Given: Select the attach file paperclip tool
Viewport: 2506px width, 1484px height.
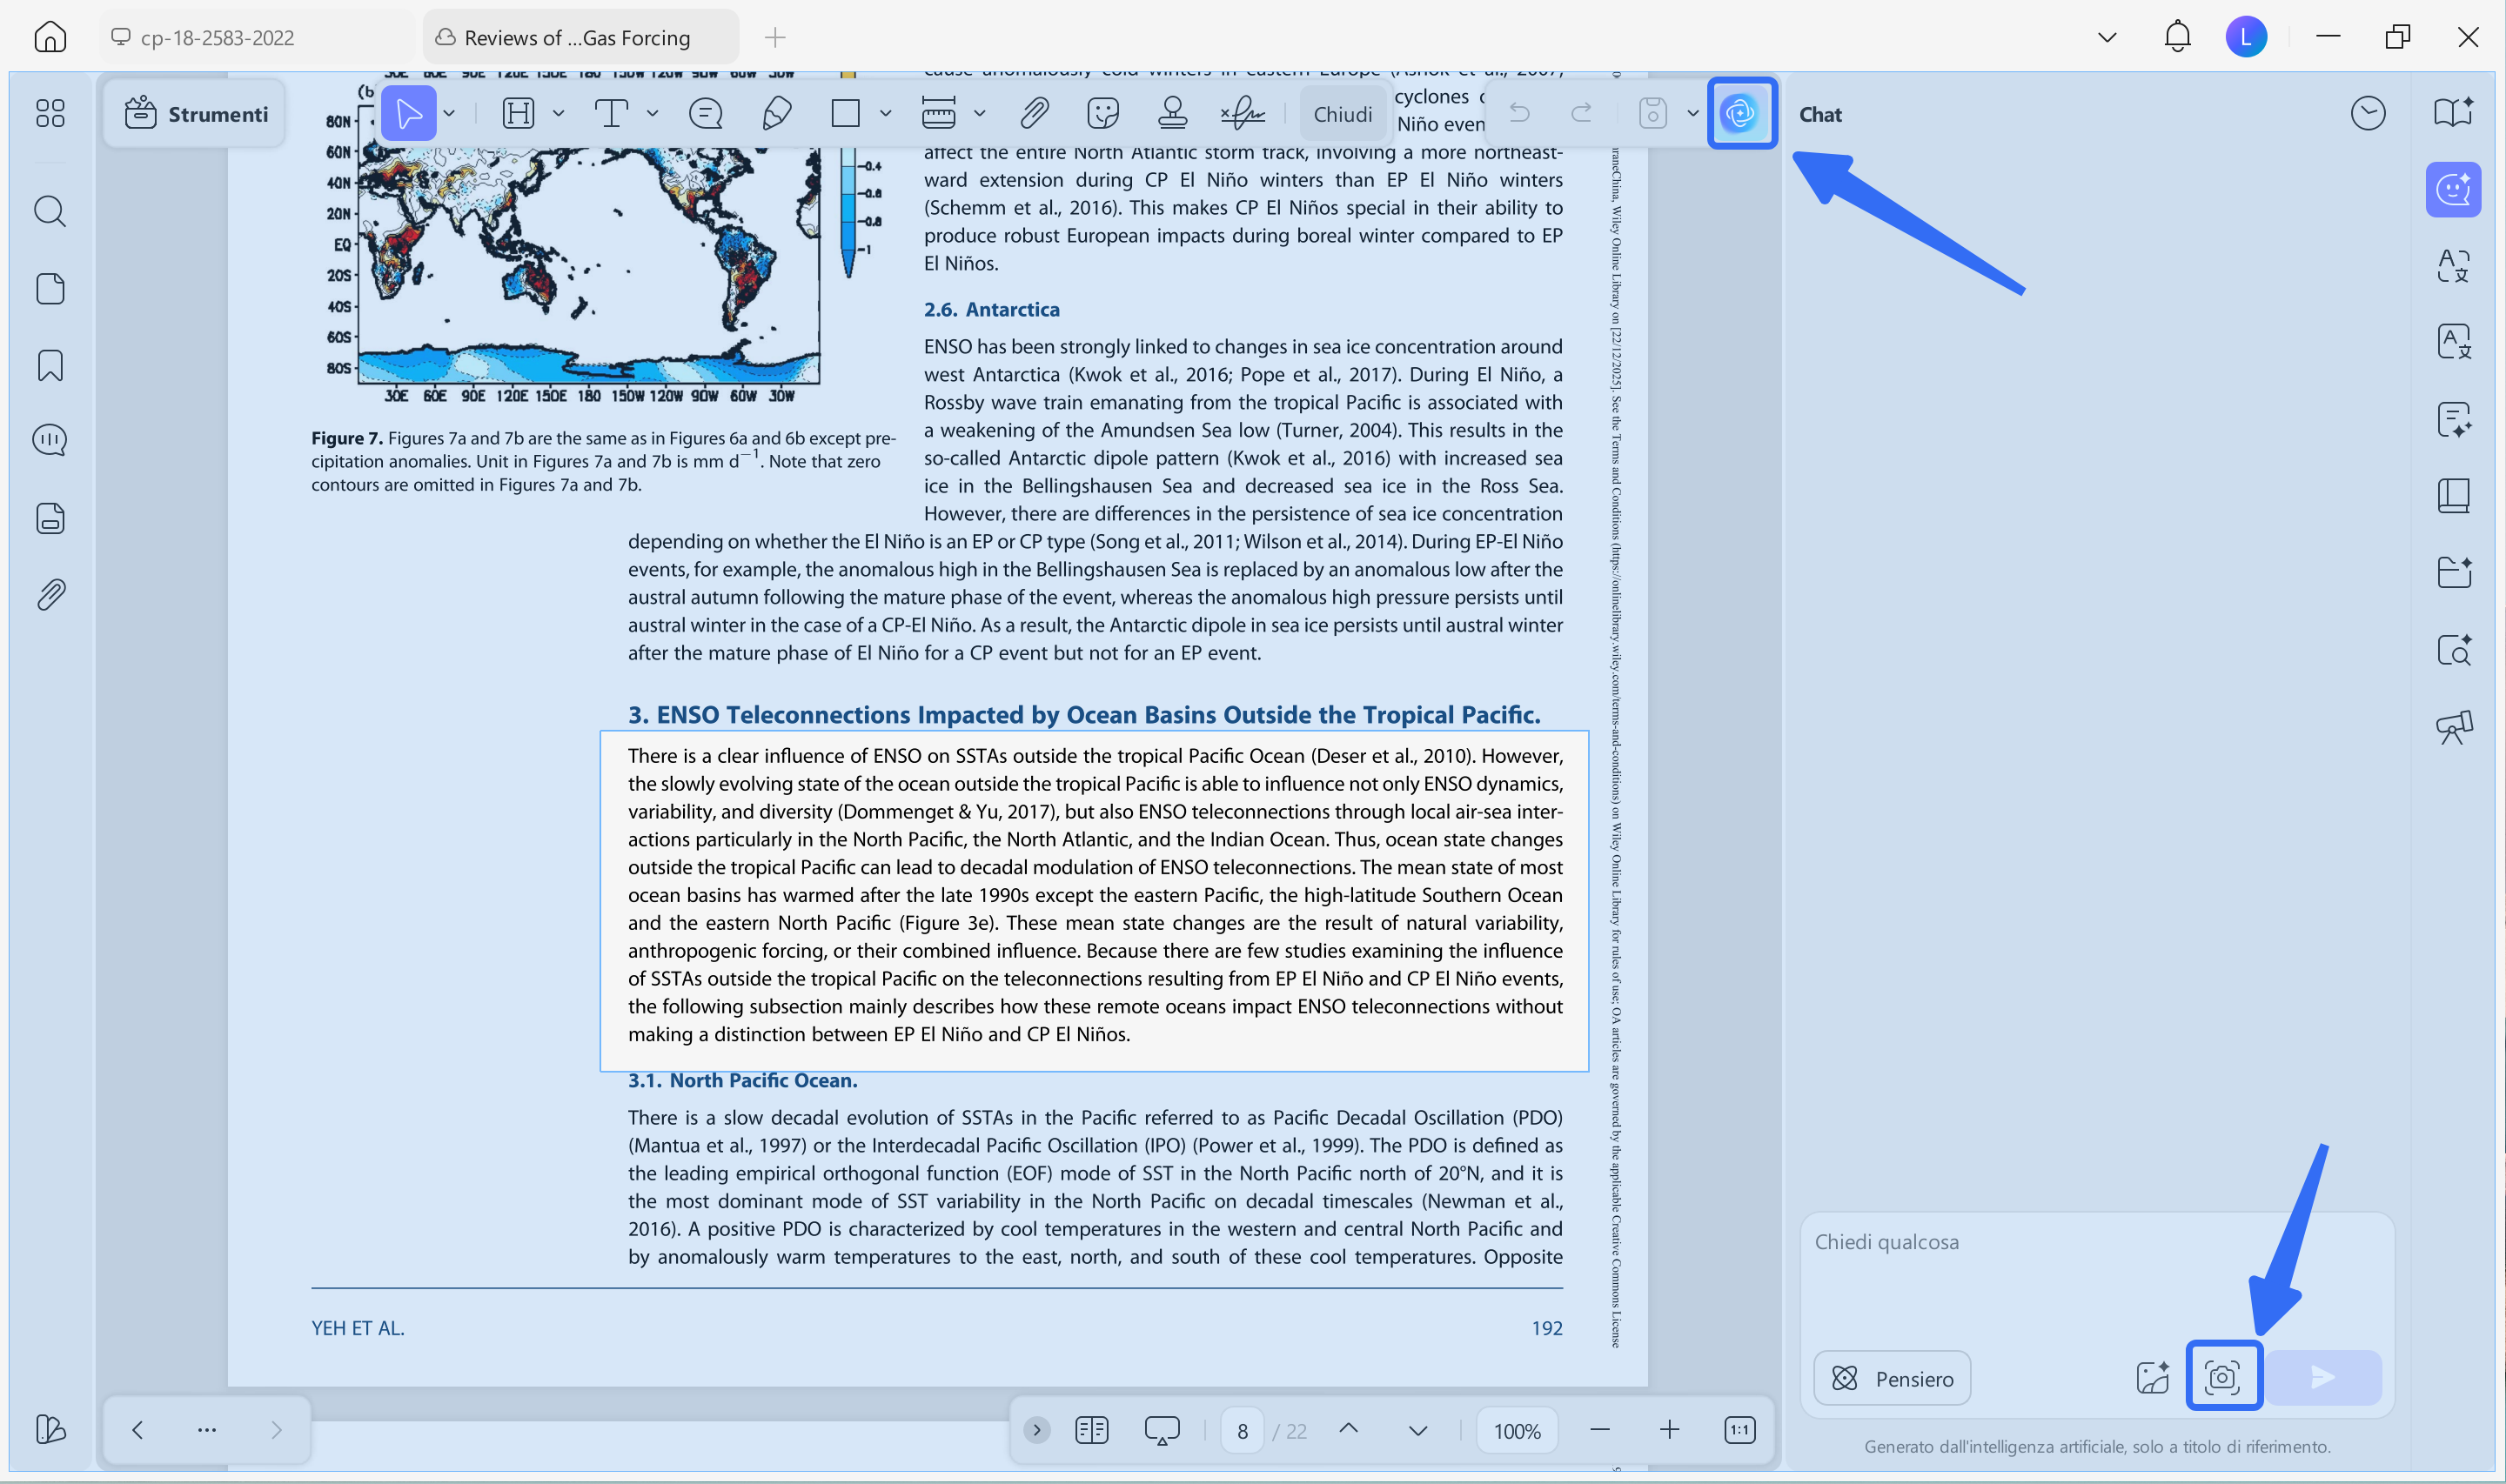Looking at the screenshot, I should coord(1034,113).
